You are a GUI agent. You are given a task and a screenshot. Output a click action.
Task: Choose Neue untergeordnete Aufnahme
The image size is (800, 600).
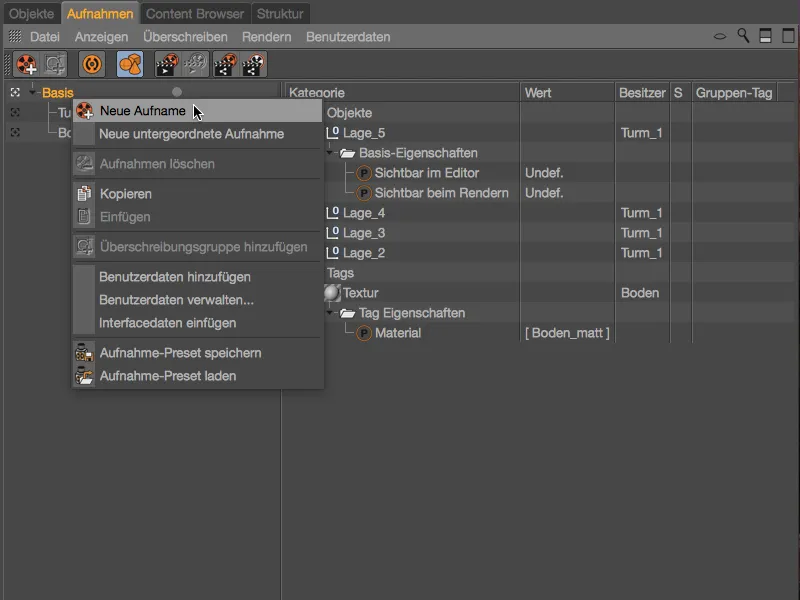(x=197, y=134)
